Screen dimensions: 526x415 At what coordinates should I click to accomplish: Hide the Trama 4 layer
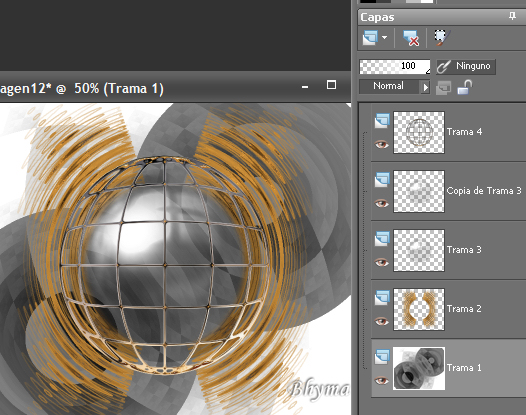[x=381, y=145]
